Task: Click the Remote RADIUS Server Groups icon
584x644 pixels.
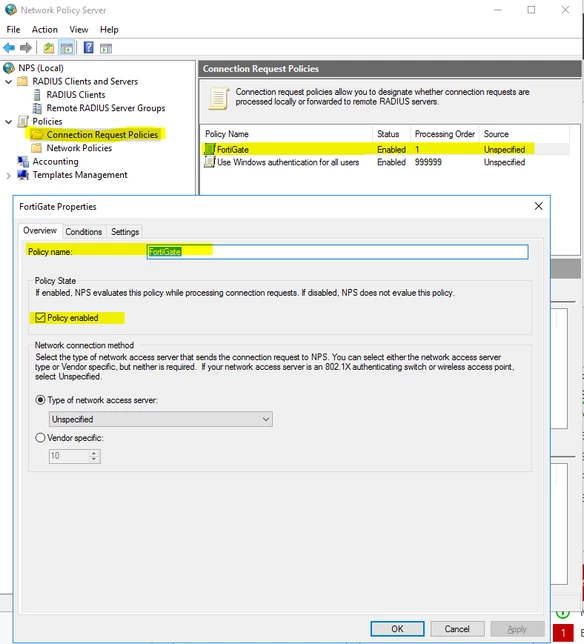Action: (37, 108)
